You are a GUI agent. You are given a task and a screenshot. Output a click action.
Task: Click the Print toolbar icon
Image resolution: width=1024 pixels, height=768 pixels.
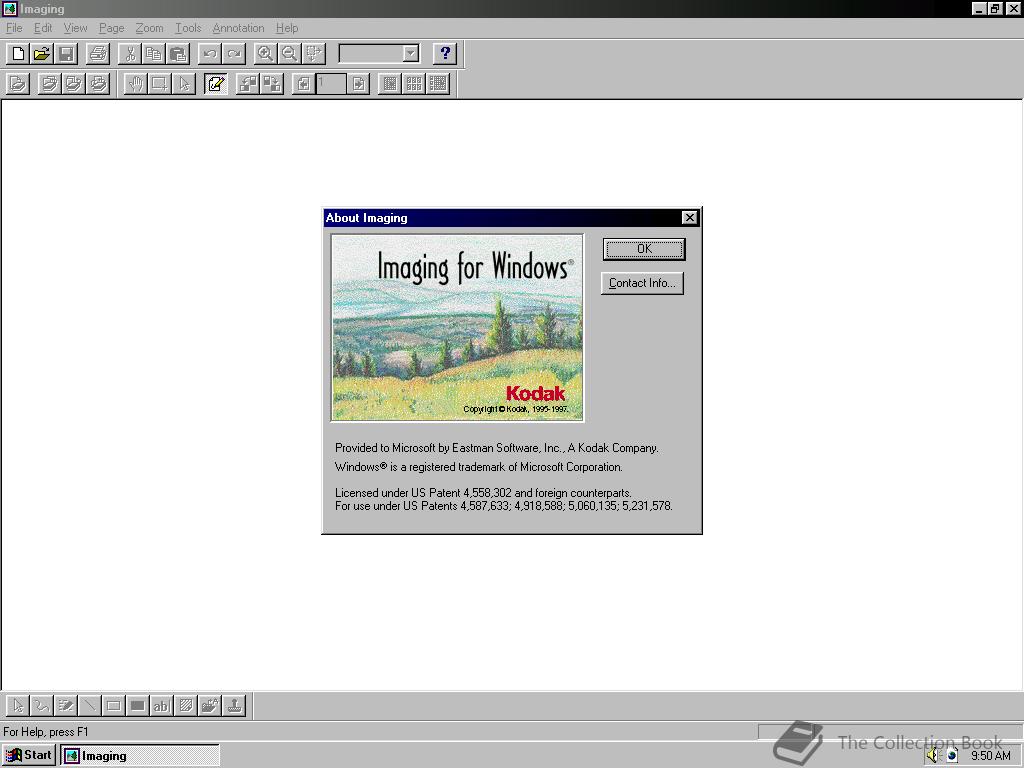98,54
